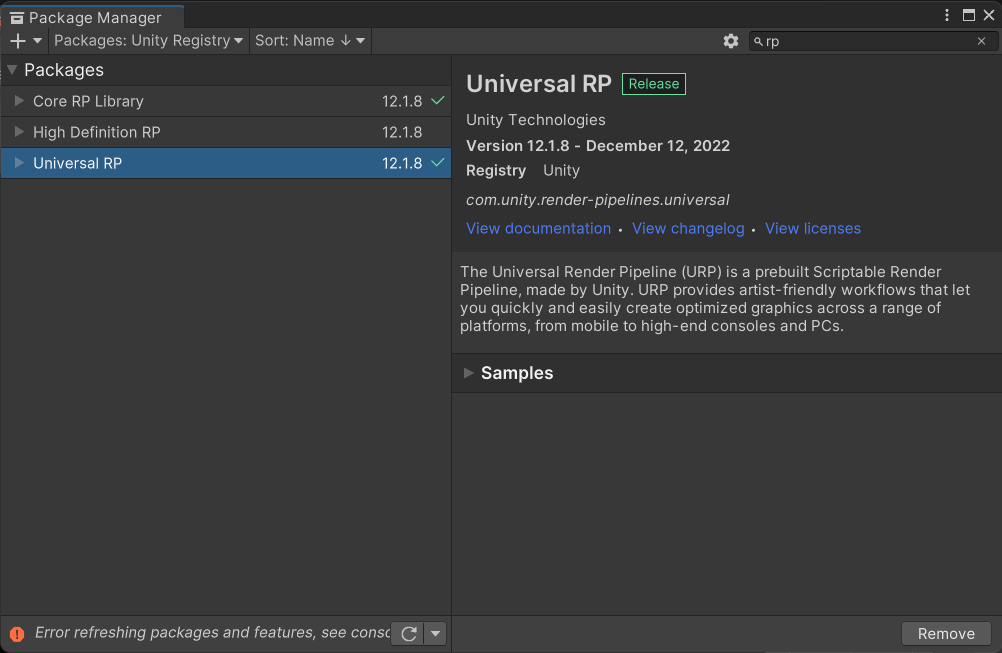Image resolution: width=1002 pixels, height=653 pixels.
Task: Expand the Core RP Library row arrow
Action: pyautogui.click(x=19, y=101)
